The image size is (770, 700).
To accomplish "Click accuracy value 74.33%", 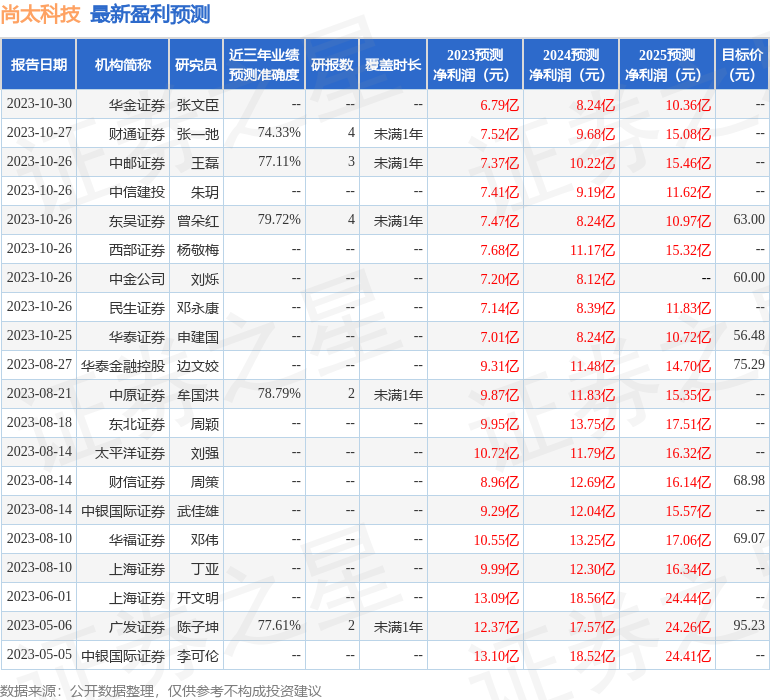I will click(x=279, y=133).
